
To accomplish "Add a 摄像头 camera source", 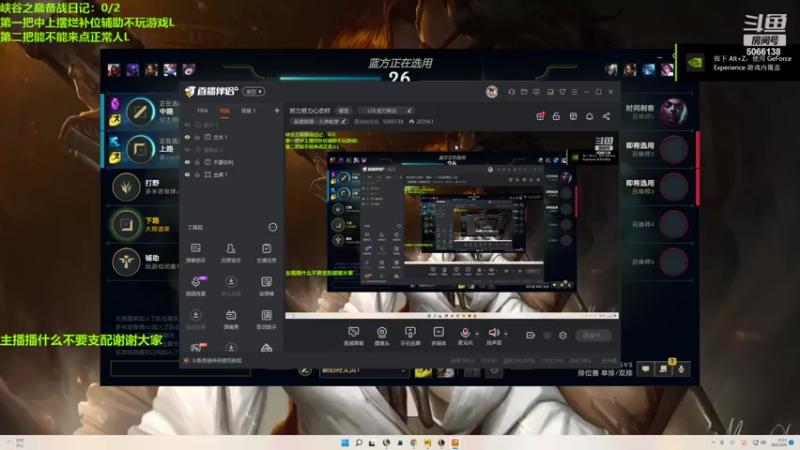I will tap(382, 336).
